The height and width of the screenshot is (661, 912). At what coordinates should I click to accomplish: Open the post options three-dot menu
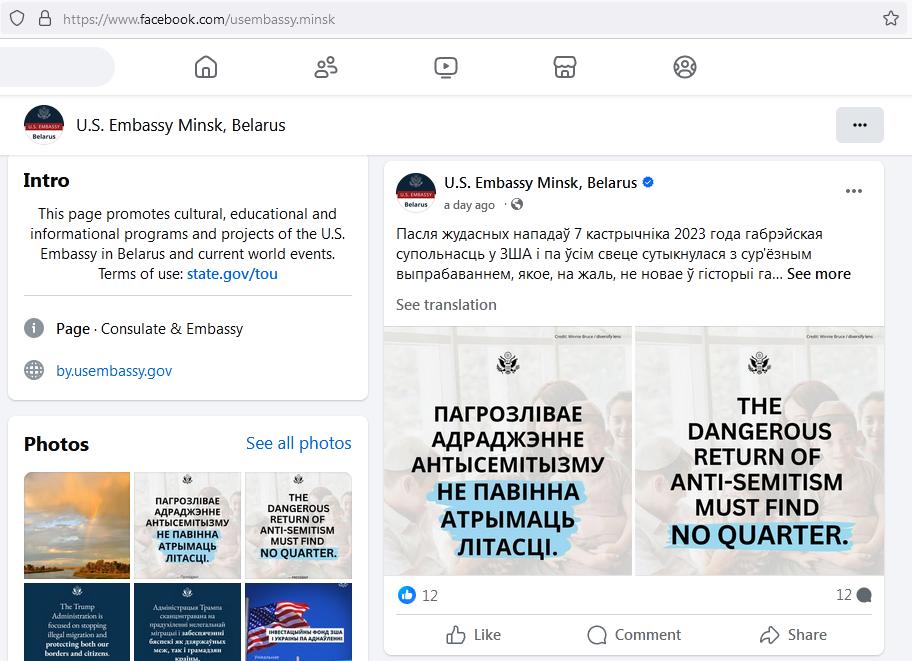(x=853, y=191)
